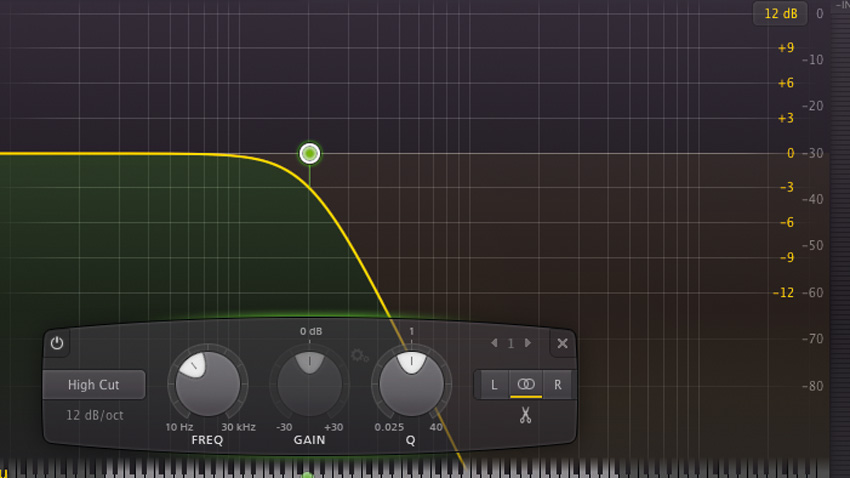This screenshot has height=478, width=850.
Task: Click the gain-Q interaction gear icon
Action: tap(359, 356)
